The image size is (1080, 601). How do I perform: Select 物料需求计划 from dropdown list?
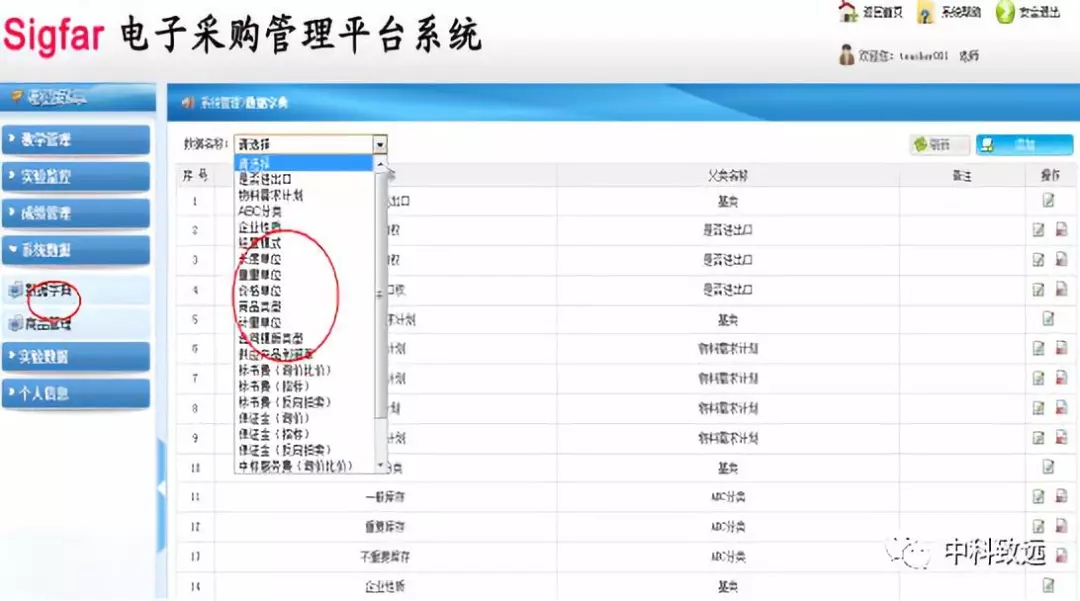[270, 195]
